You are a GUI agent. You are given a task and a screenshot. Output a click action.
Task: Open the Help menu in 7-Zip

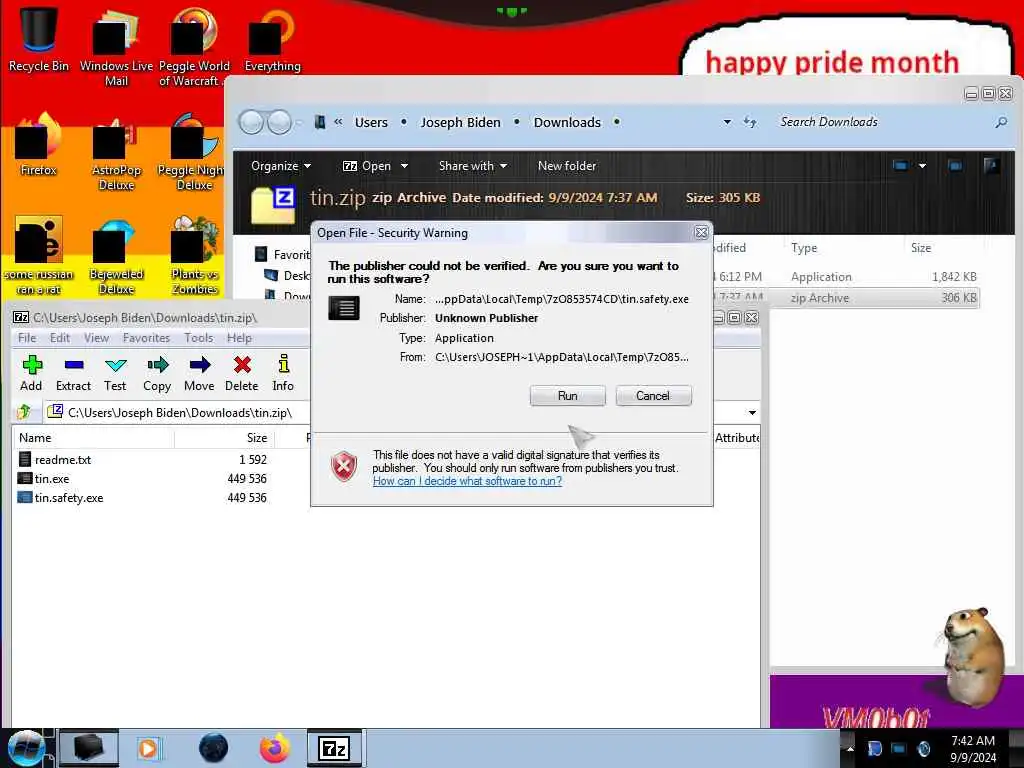[x=239, y=338]
